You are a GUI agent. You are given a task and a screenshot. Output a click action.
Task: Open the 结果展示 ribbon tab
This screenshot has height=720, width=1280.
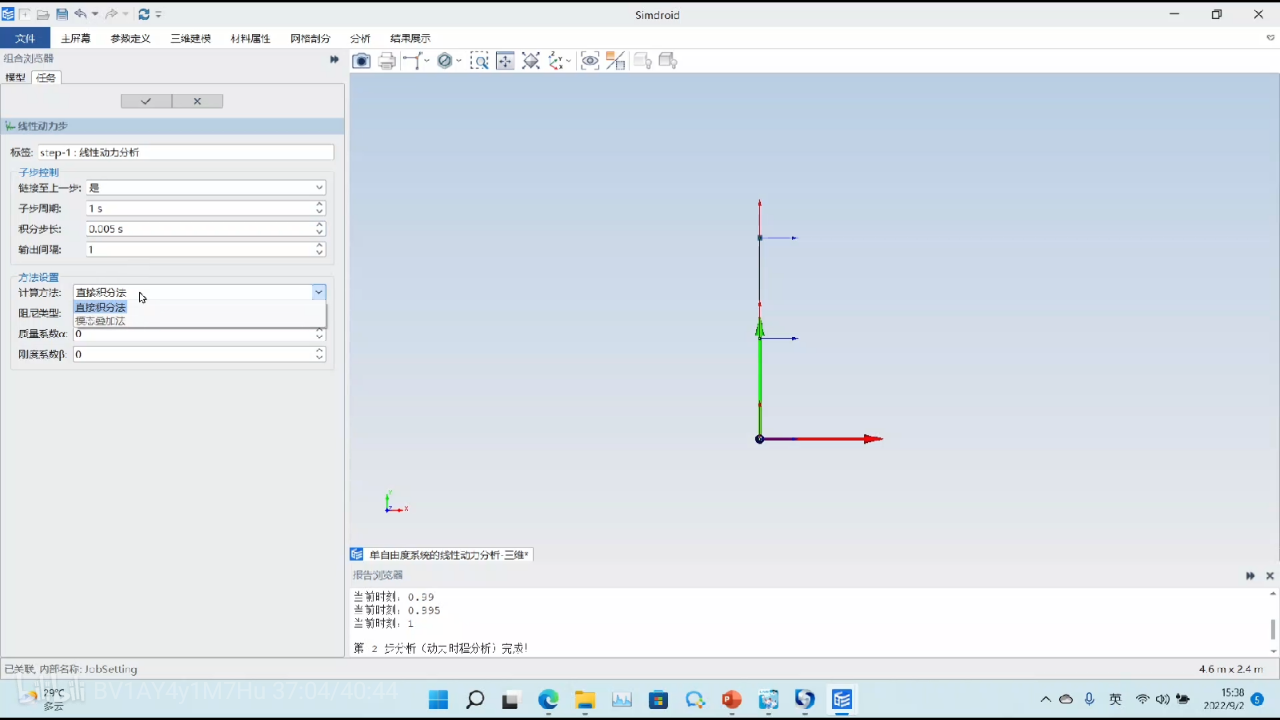tap(410, 38)
